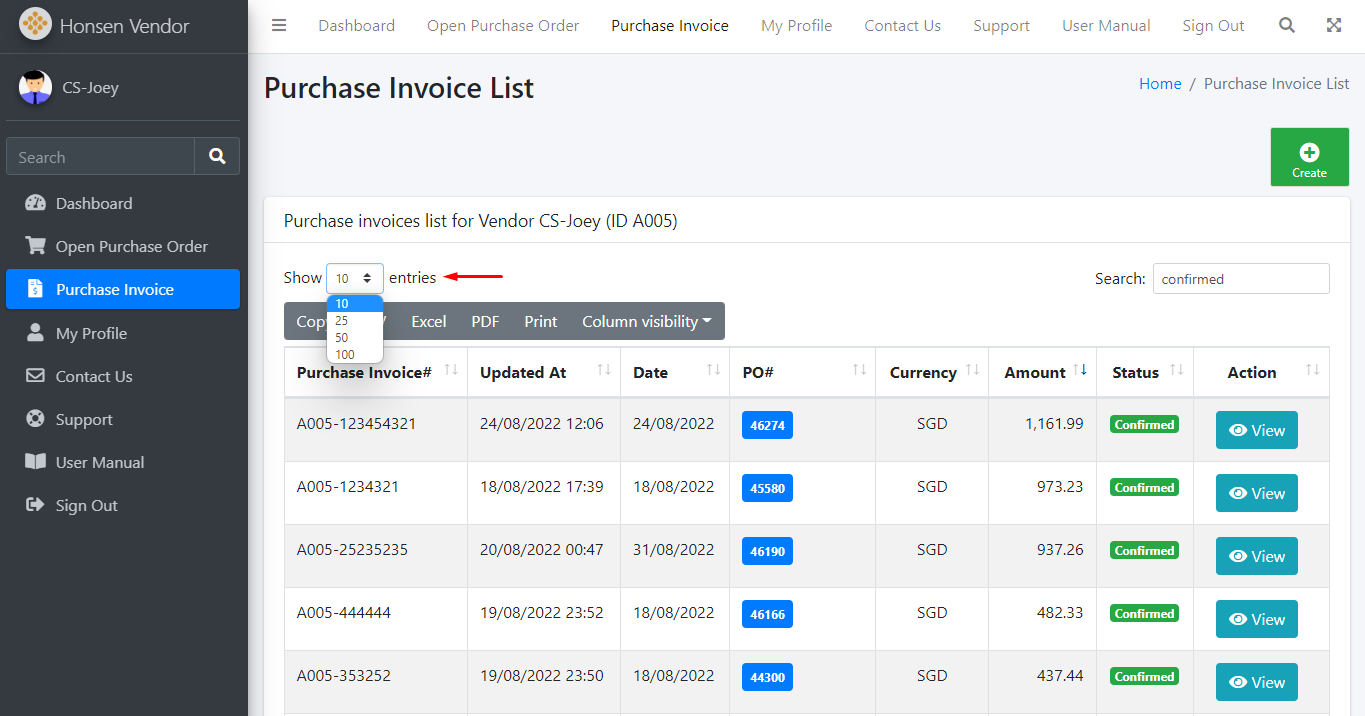Viewport: 1365px width, 716px height.
Task: Click the hamburger menu toggle icon
Action: [279, 26]
